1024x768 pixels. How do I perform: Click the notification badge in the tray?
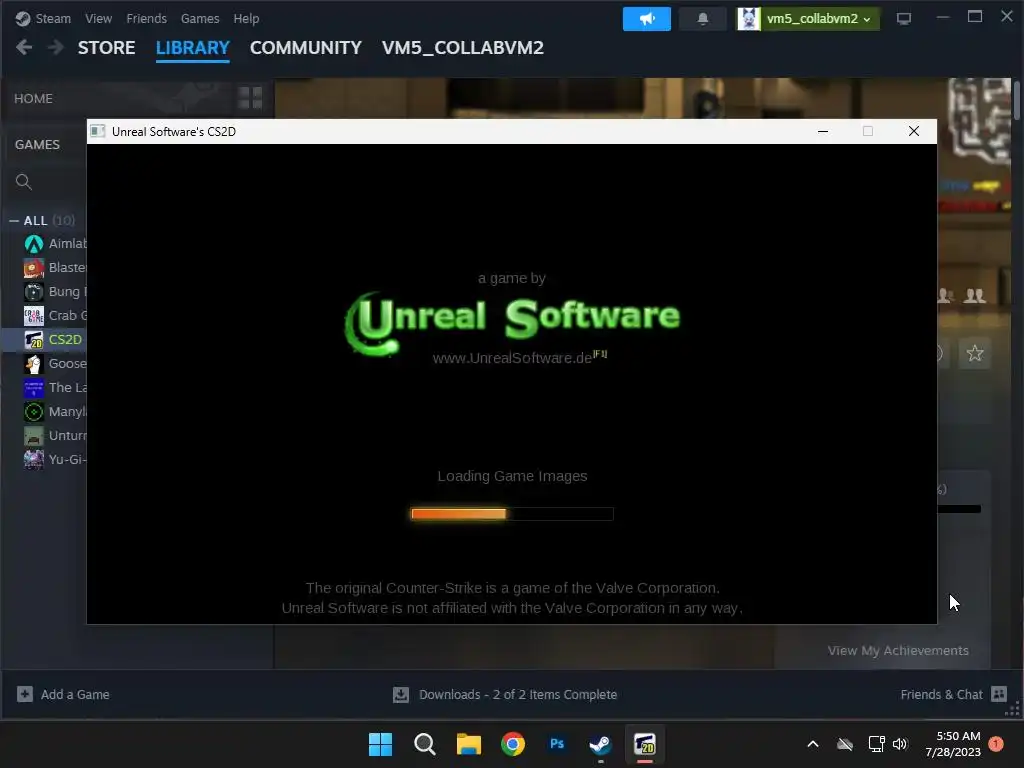click(x=996, y=744)
